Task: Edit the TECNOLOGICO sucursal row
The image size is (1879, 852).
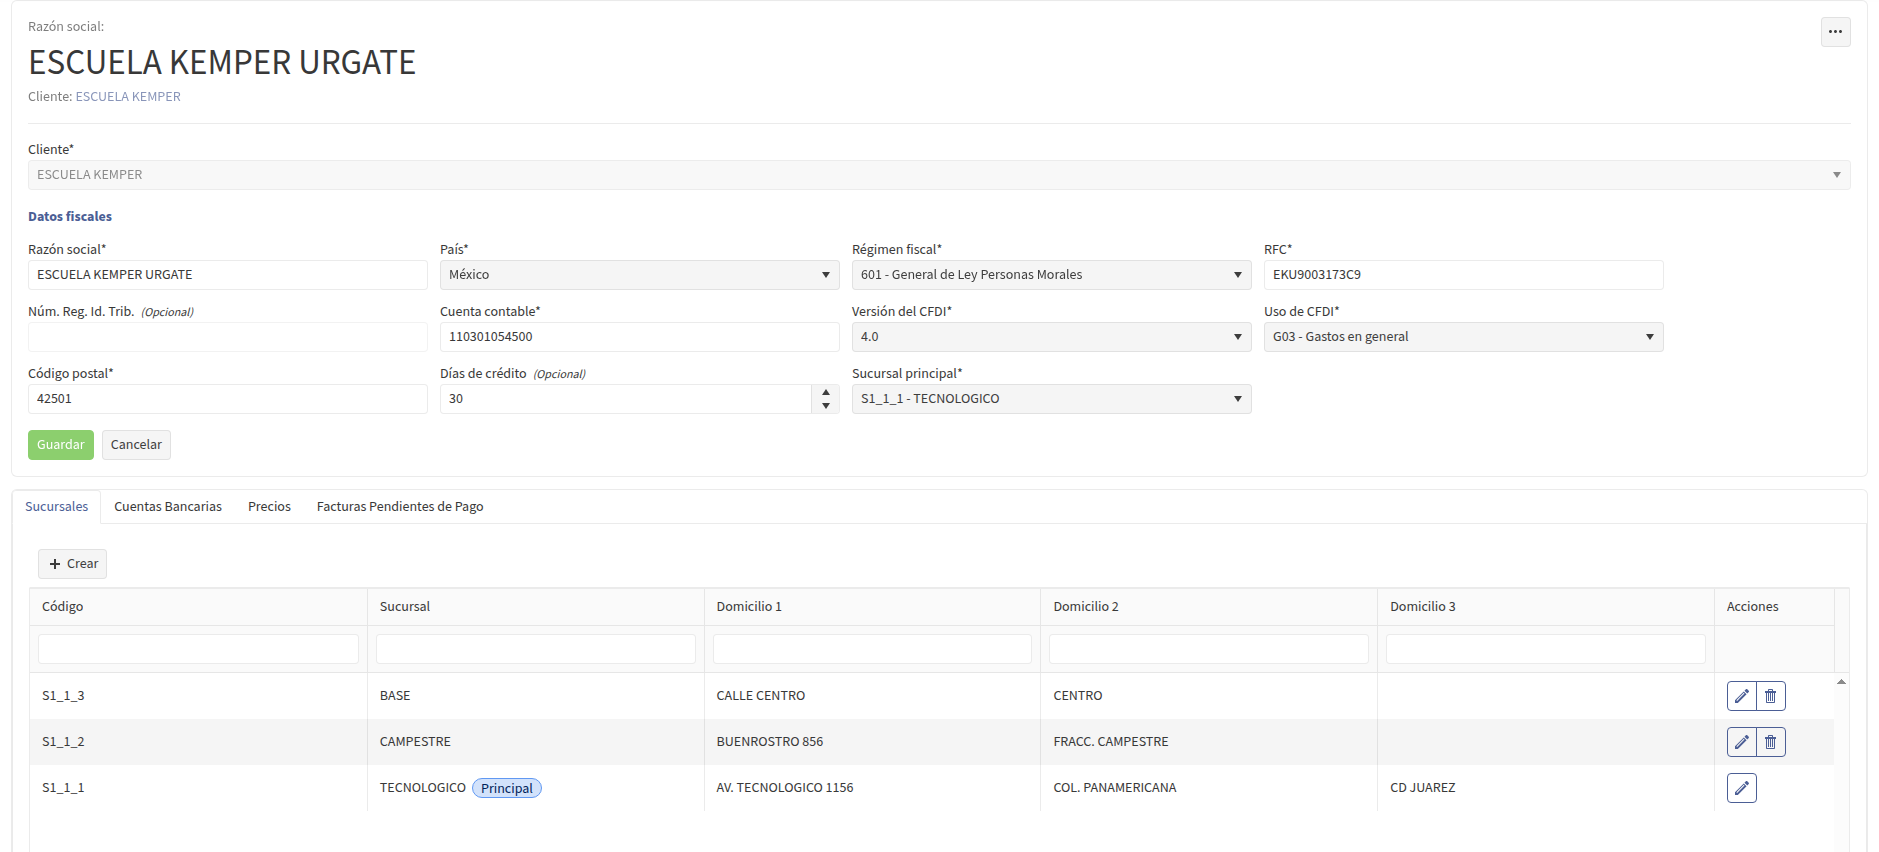Action: 1741,788
